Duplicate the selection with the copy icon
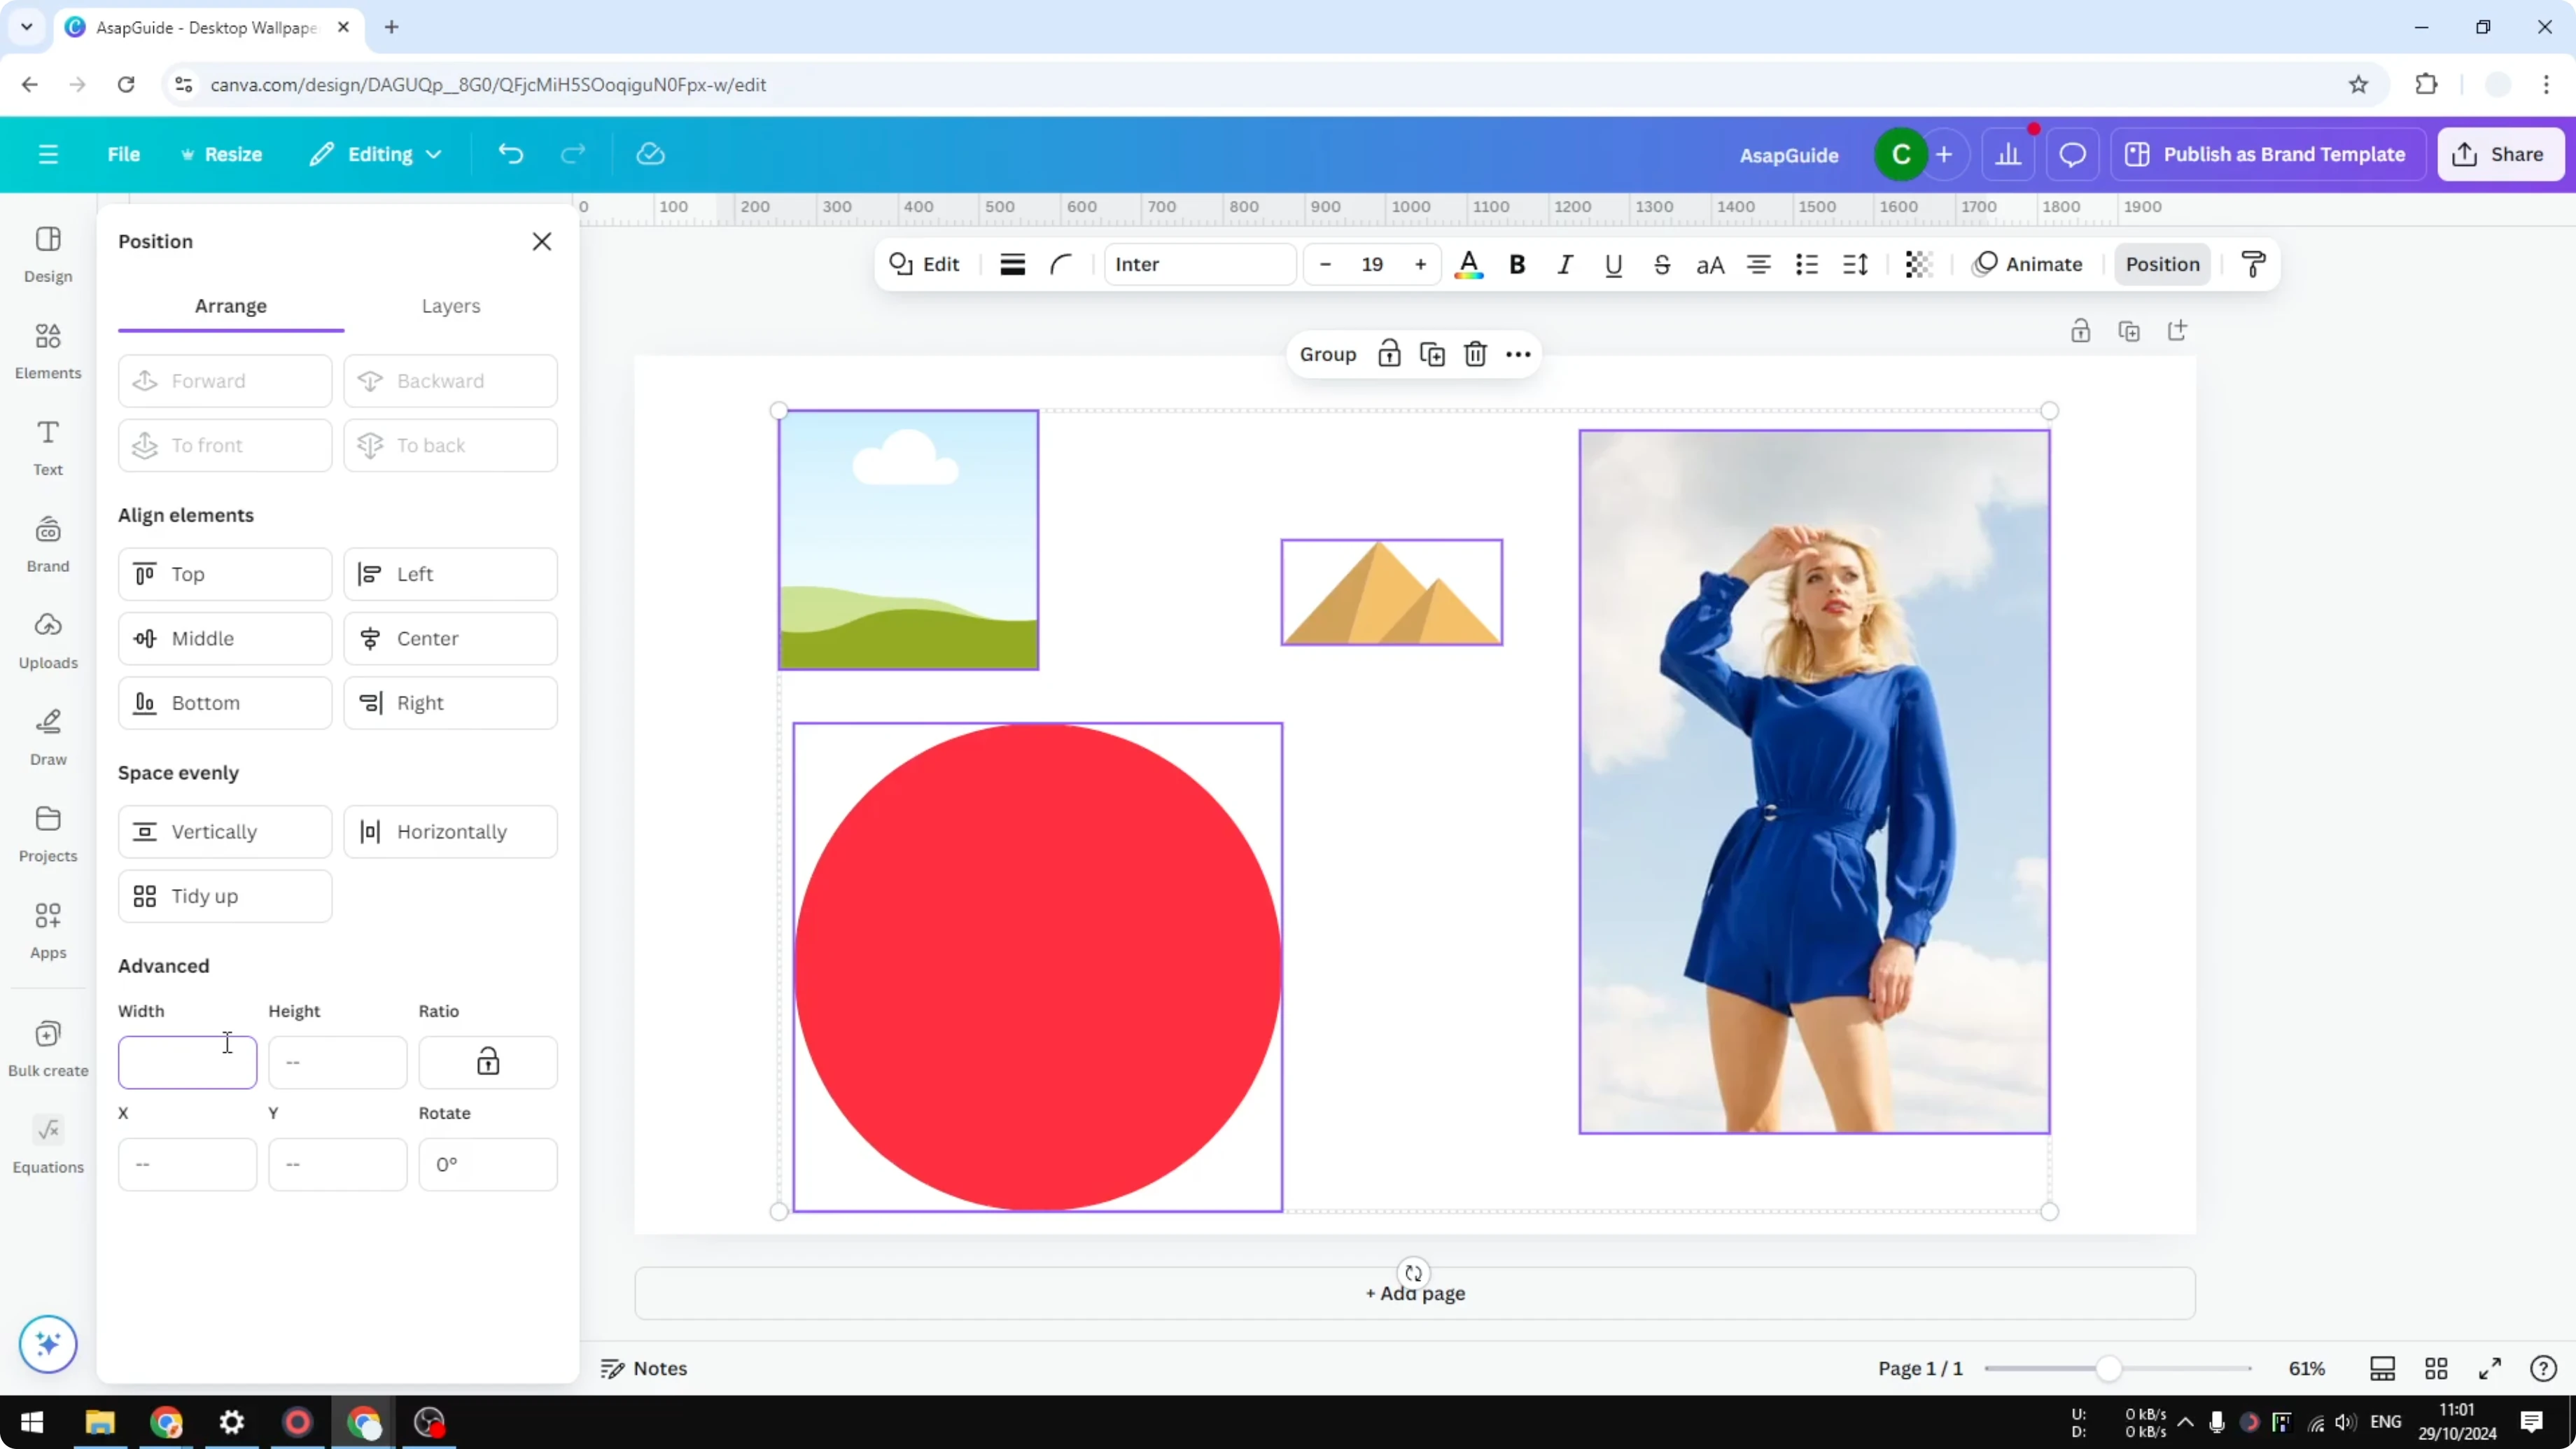2576x1449 pixels. pyautogui.click(x=1432, y=354)
